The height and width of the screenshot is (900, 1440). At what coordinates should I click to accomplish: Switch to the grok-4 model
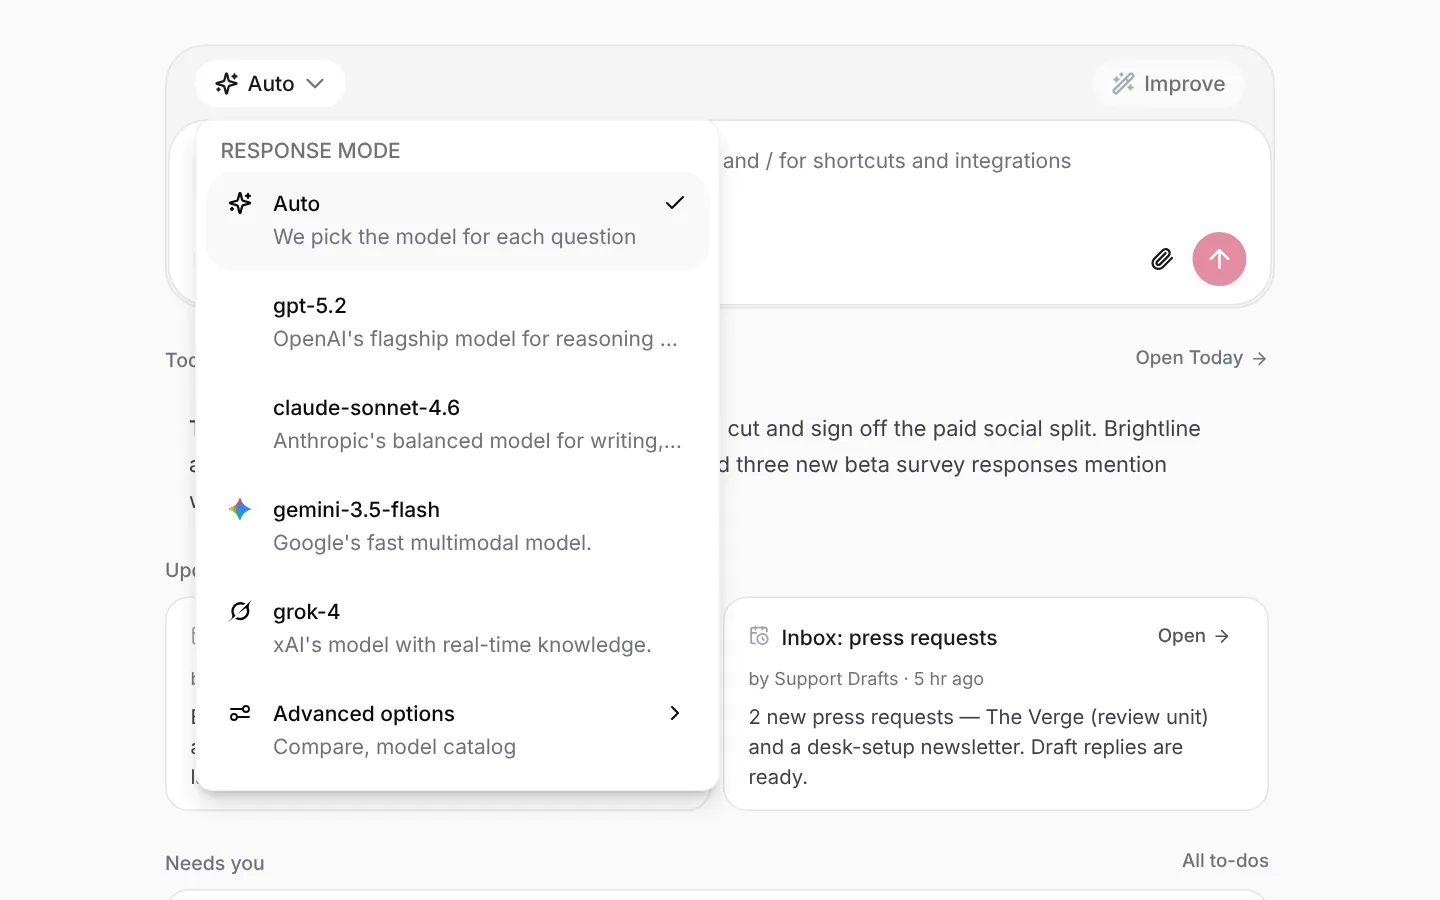457,628
